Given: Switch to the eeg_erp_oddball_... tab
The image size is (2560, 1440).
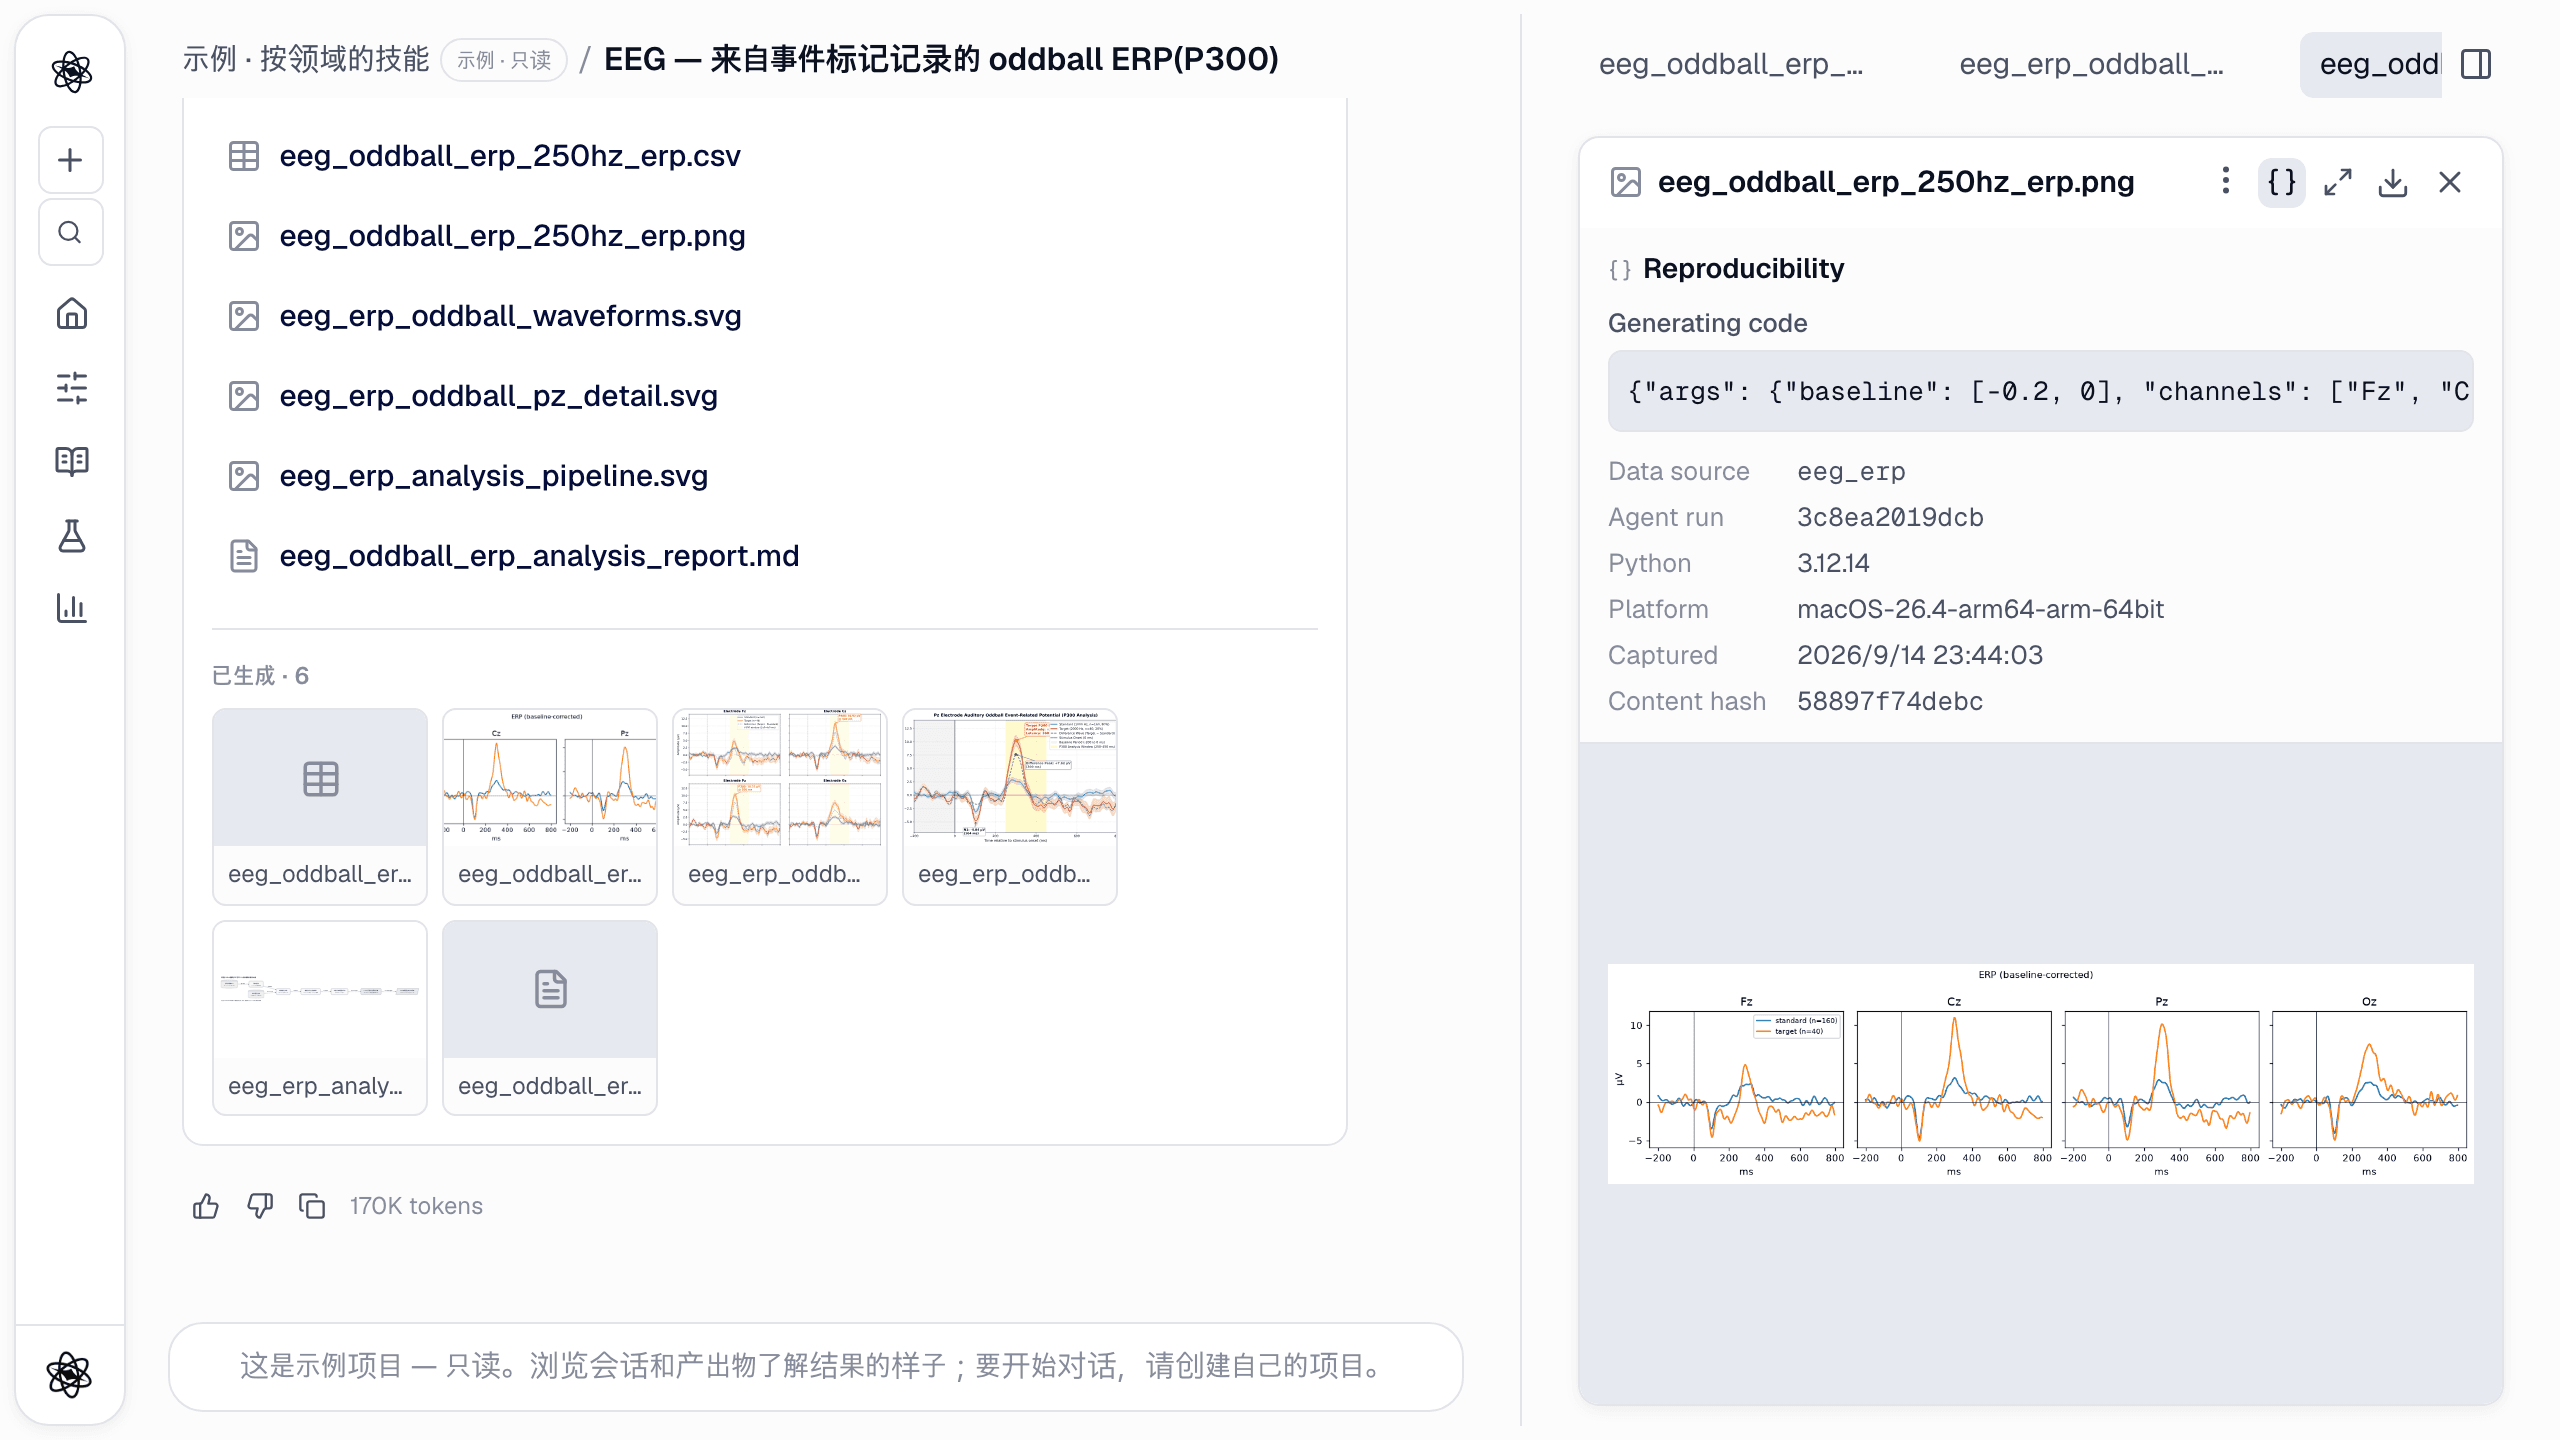Looking at the screenshot, I should point(2091,64).
